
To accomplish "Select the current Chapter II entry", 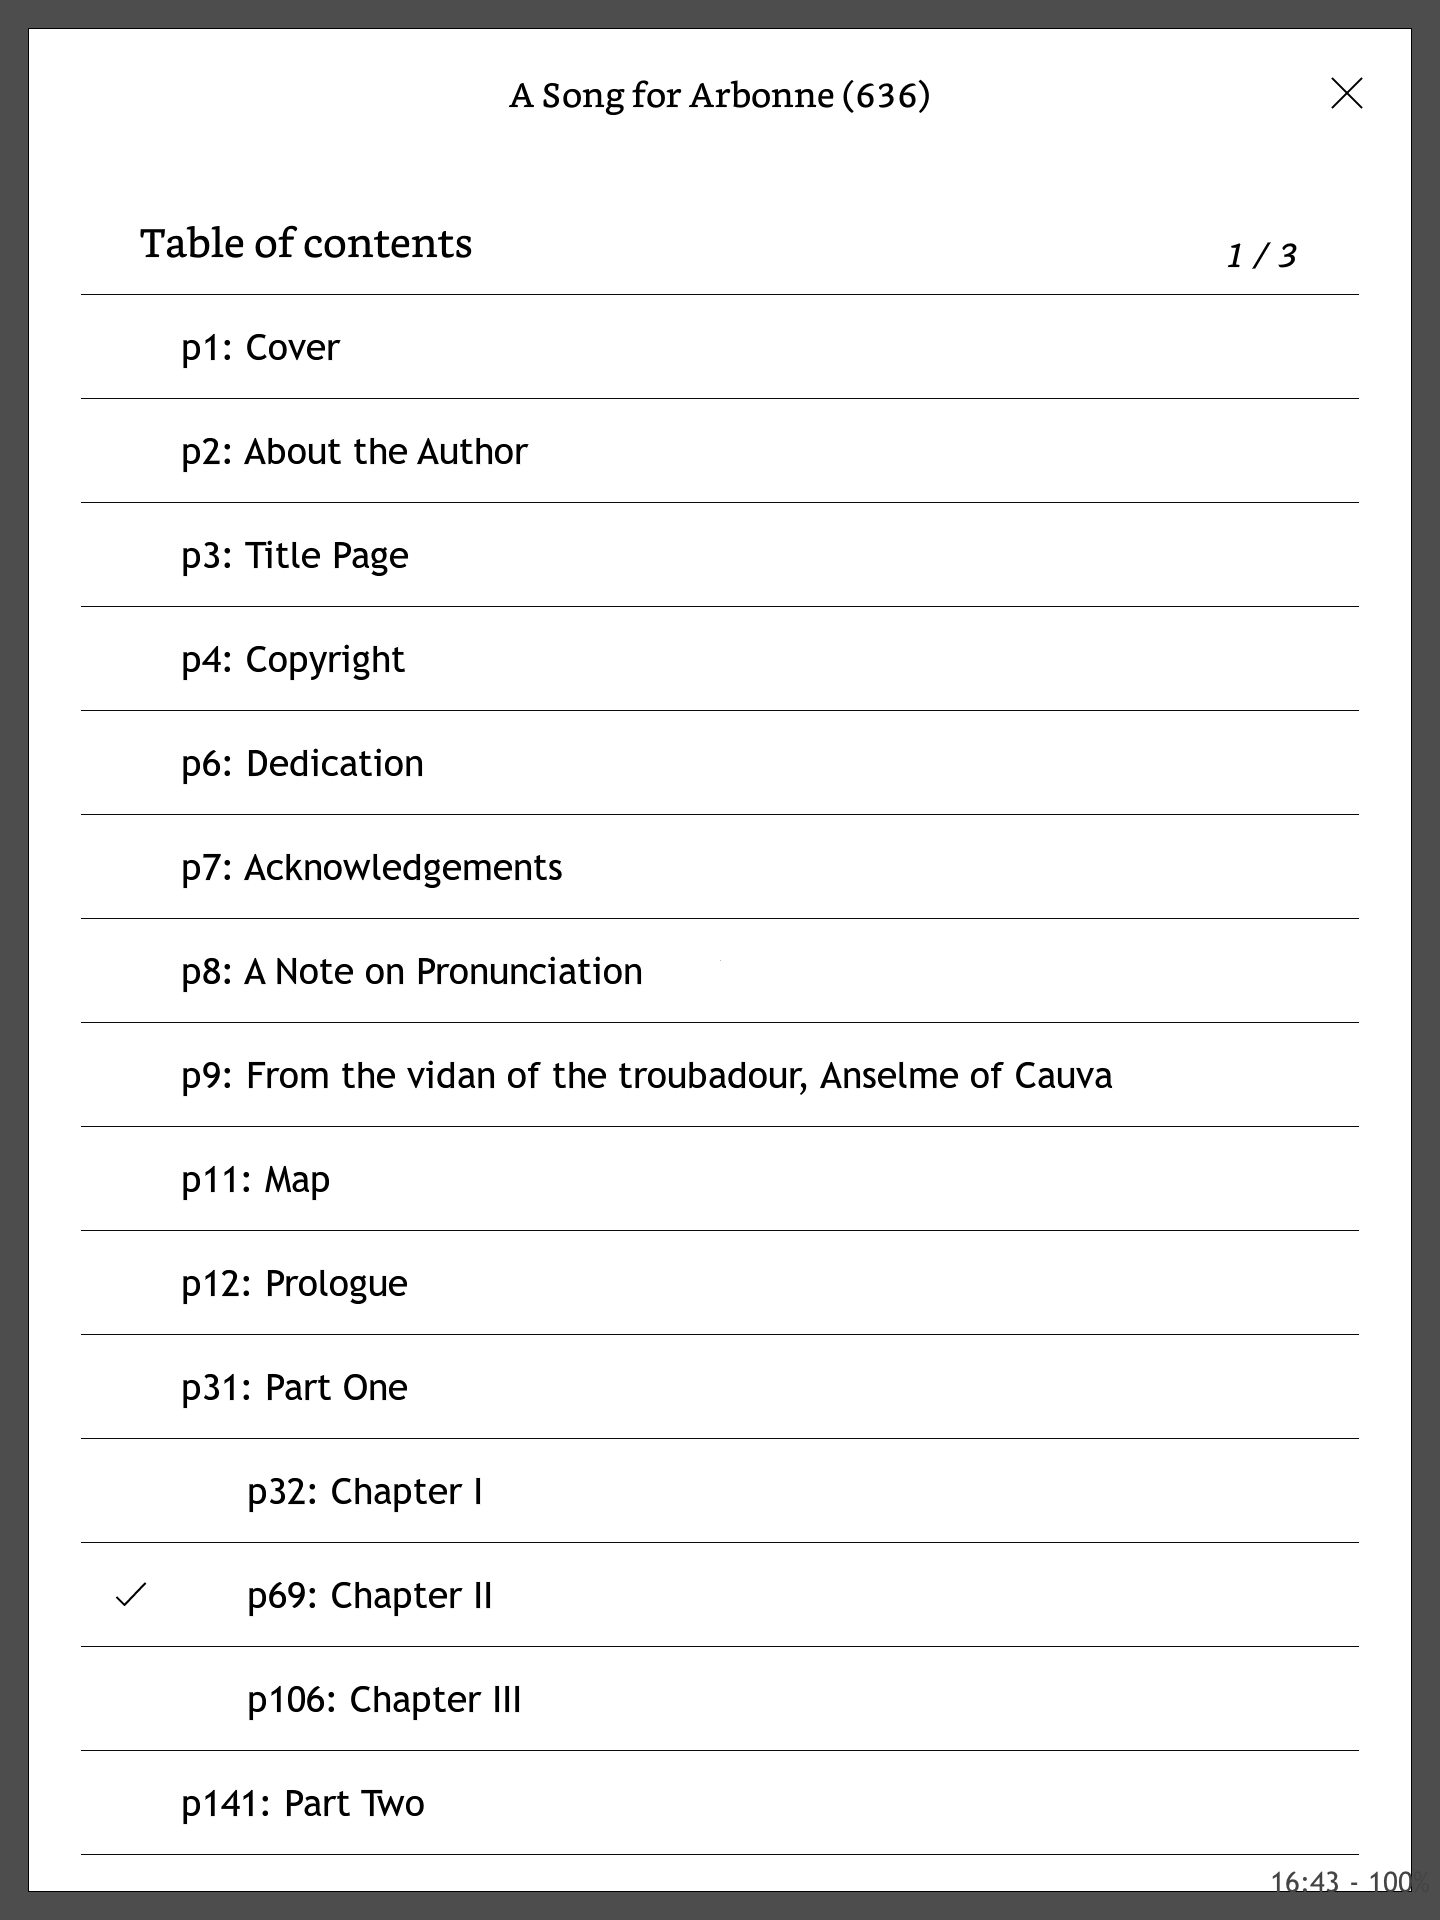I will coord(370,1596).
